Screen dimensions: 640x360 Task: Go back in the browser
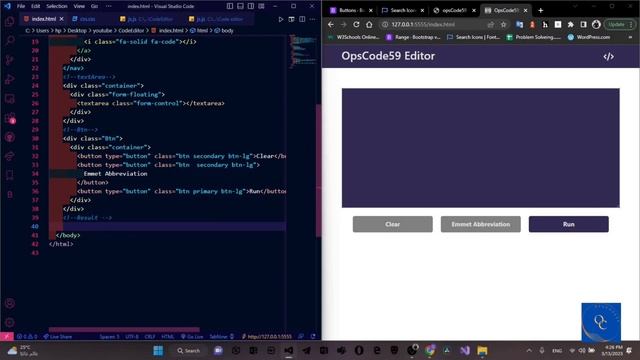pyautogui.click(x=331, y=24)
